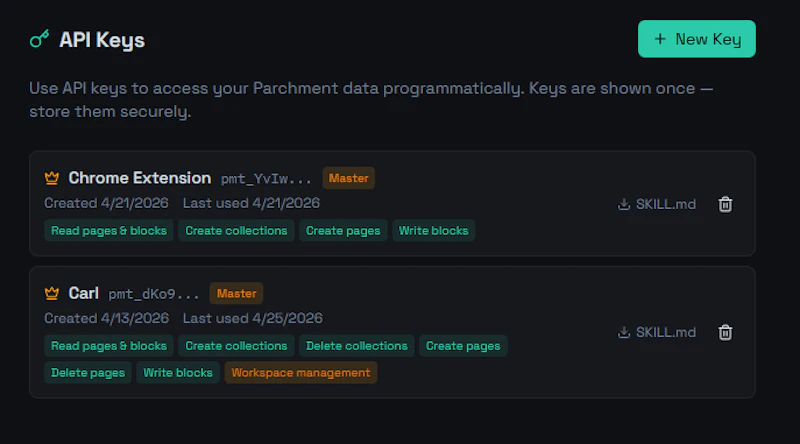Click Carl's Delete pages tag

[x=88, y=373]
